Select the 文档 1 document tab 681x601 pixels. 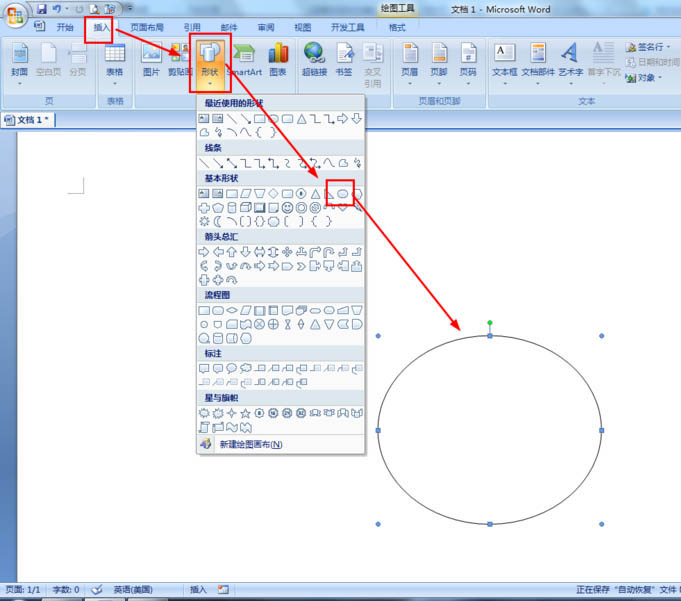click(29, 119)
